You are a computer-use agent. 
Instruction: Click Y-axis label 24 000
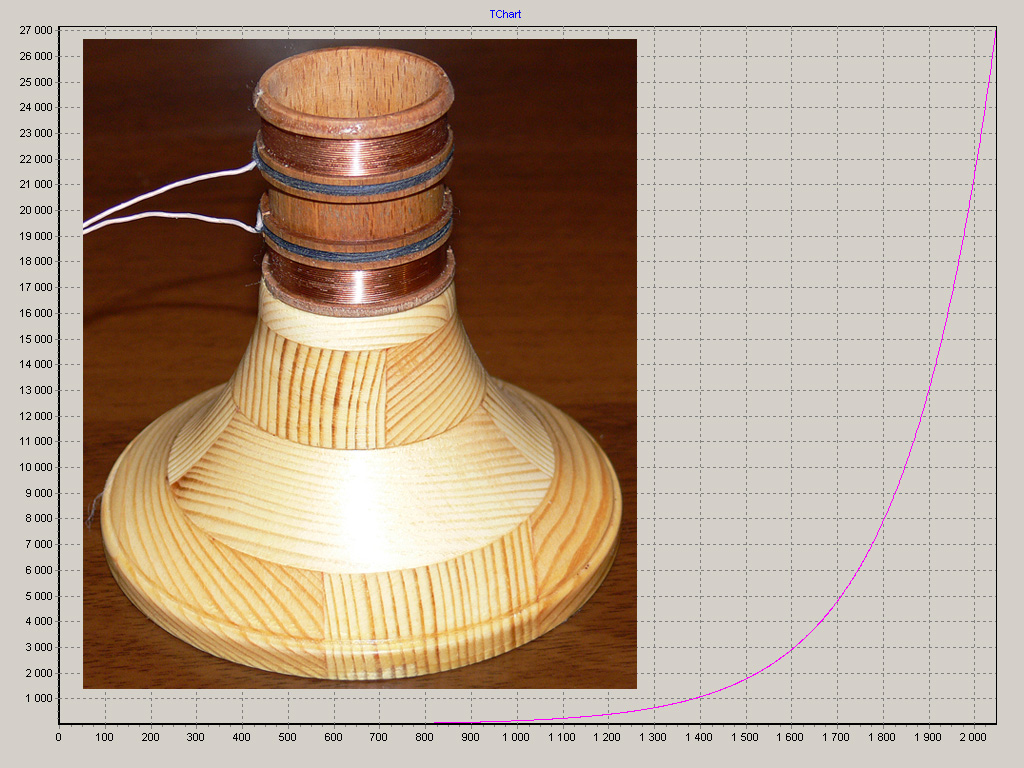[36, 108]
